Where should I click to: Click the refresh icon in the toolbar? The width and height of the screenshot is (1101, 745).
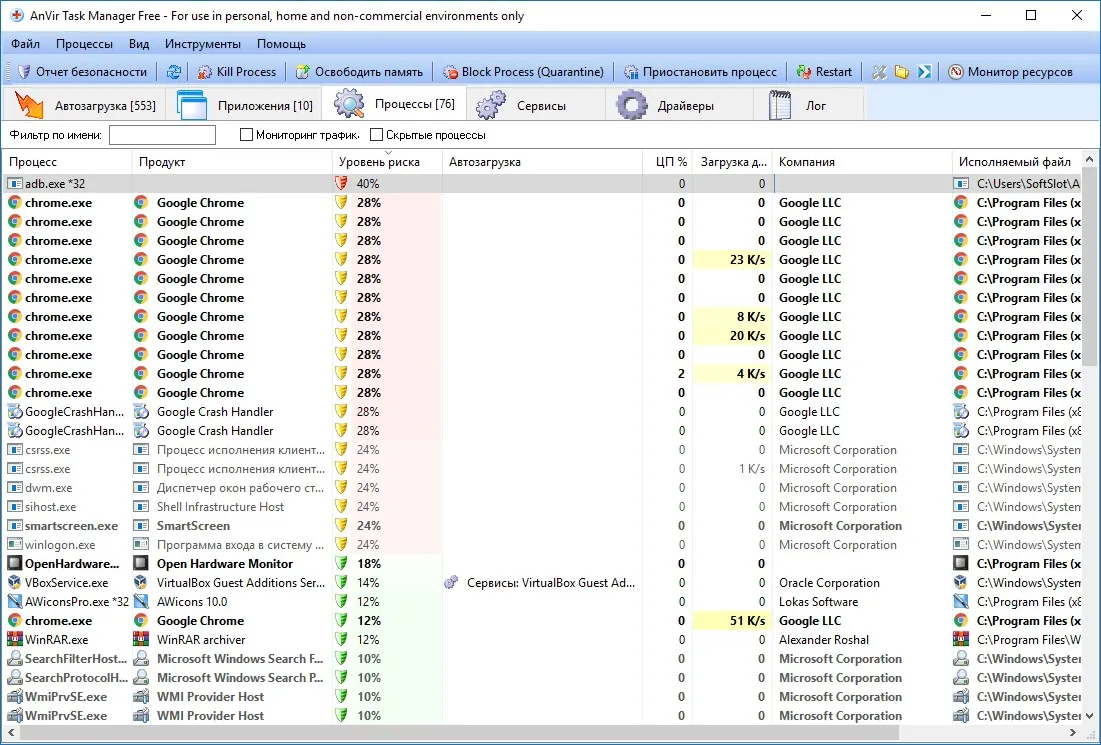[x=173, y=72]
